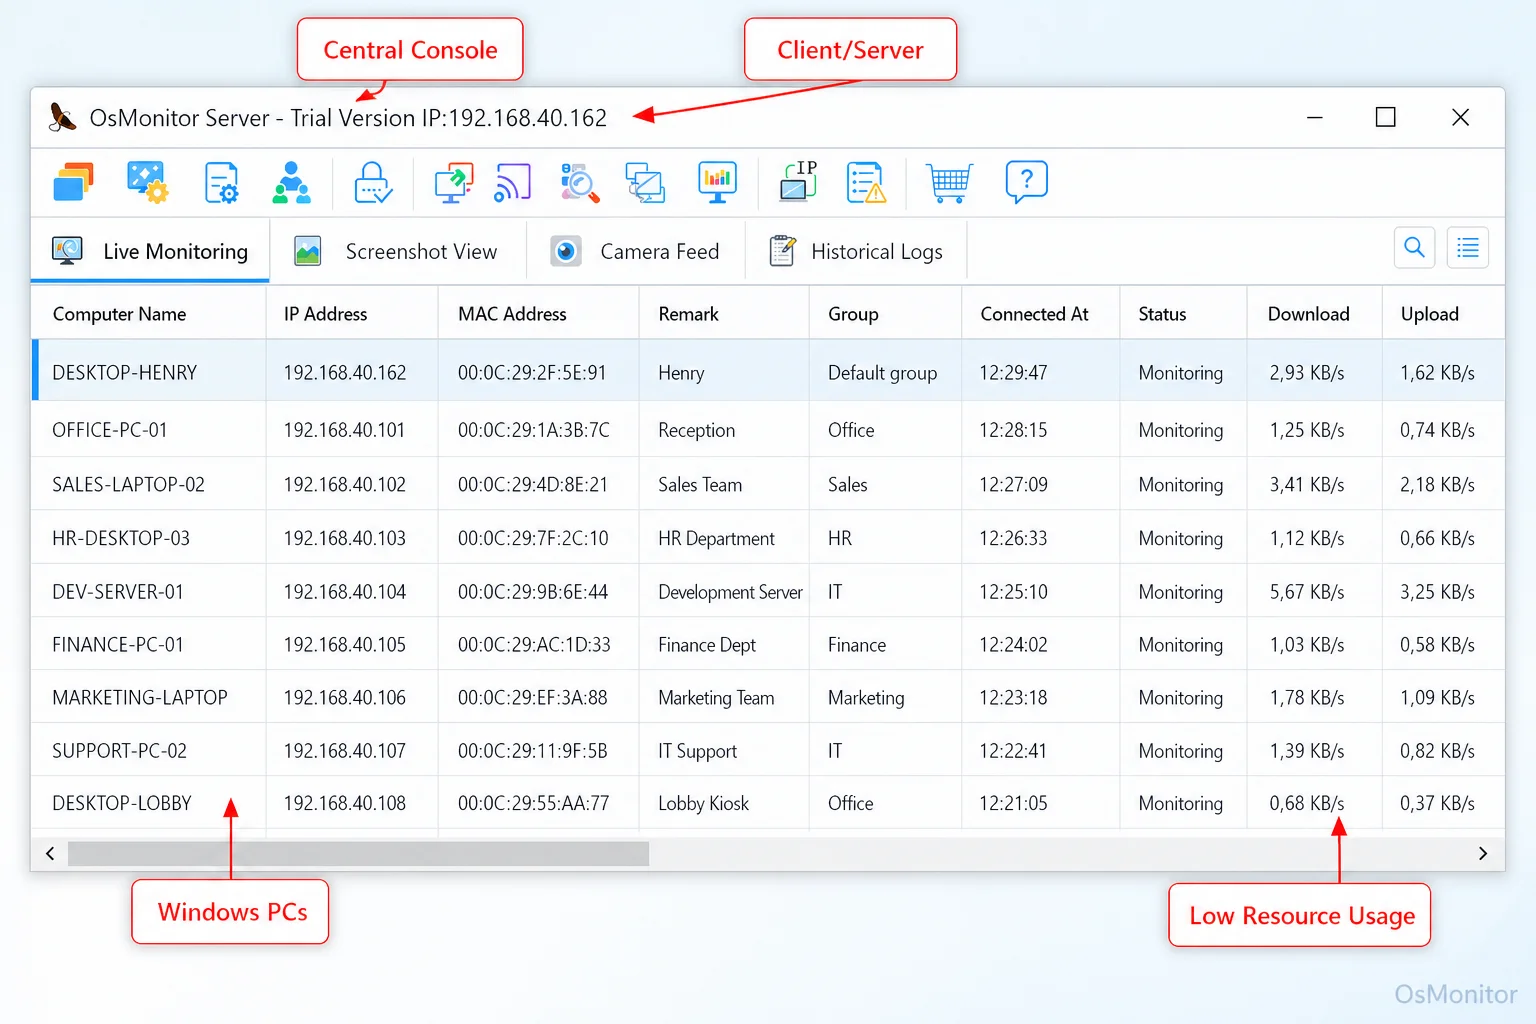Click the MAC Address column header
Image resolution: width=1536 pixels, height=1024 pixels.
tap(539, 314)
